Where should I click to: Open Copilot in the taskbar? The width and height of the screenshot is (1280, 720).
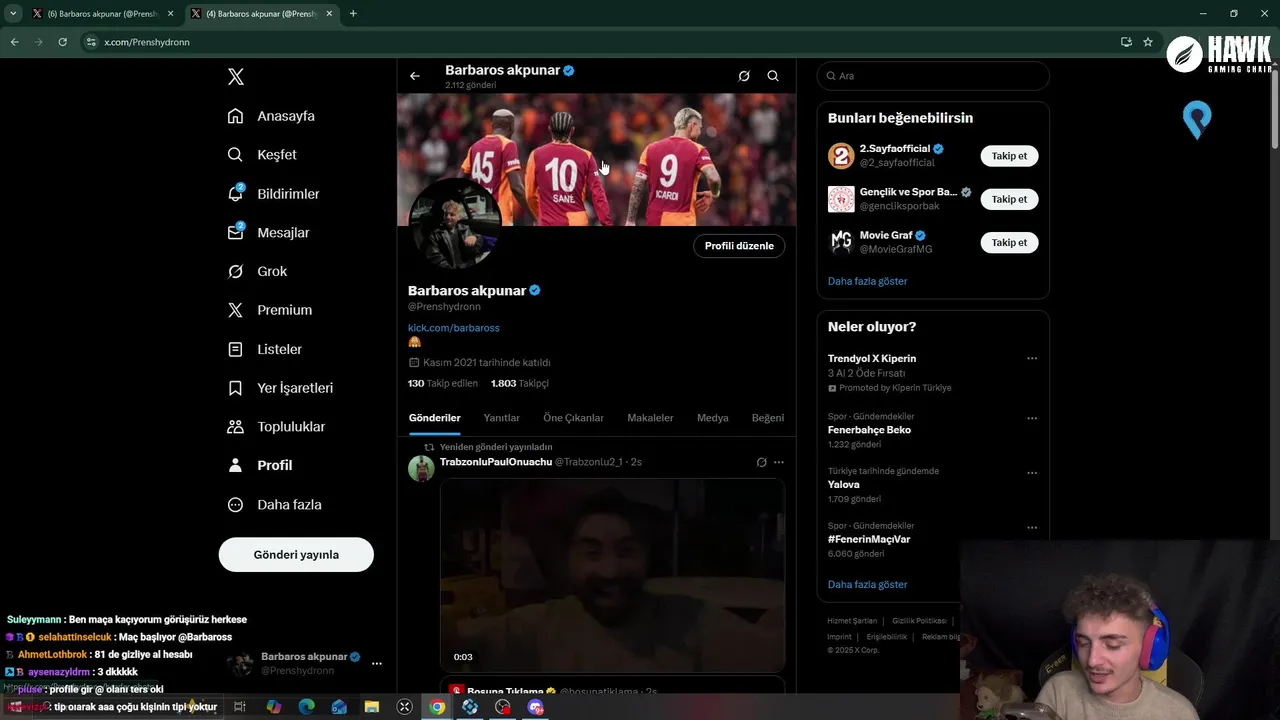(274, 707)
